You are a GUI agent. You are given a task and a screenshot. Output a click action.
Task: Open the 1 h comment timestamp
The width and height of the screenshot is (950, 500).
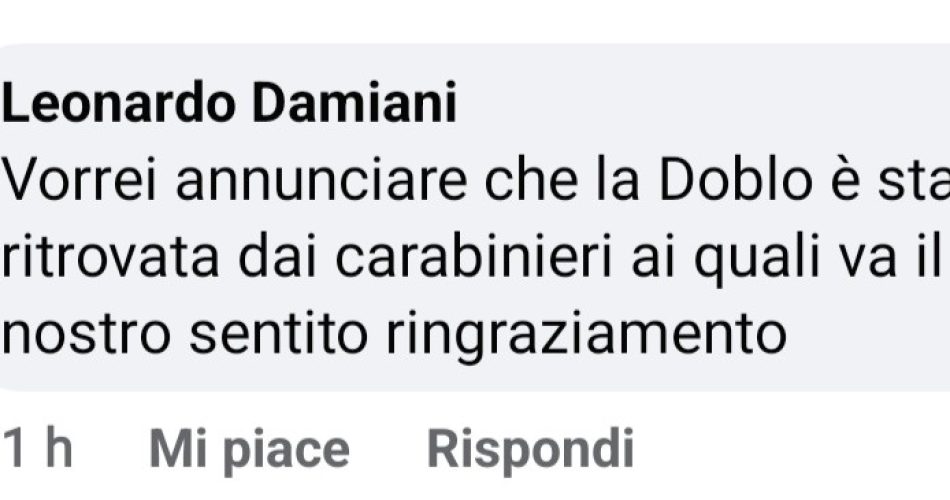click(38, 448)
